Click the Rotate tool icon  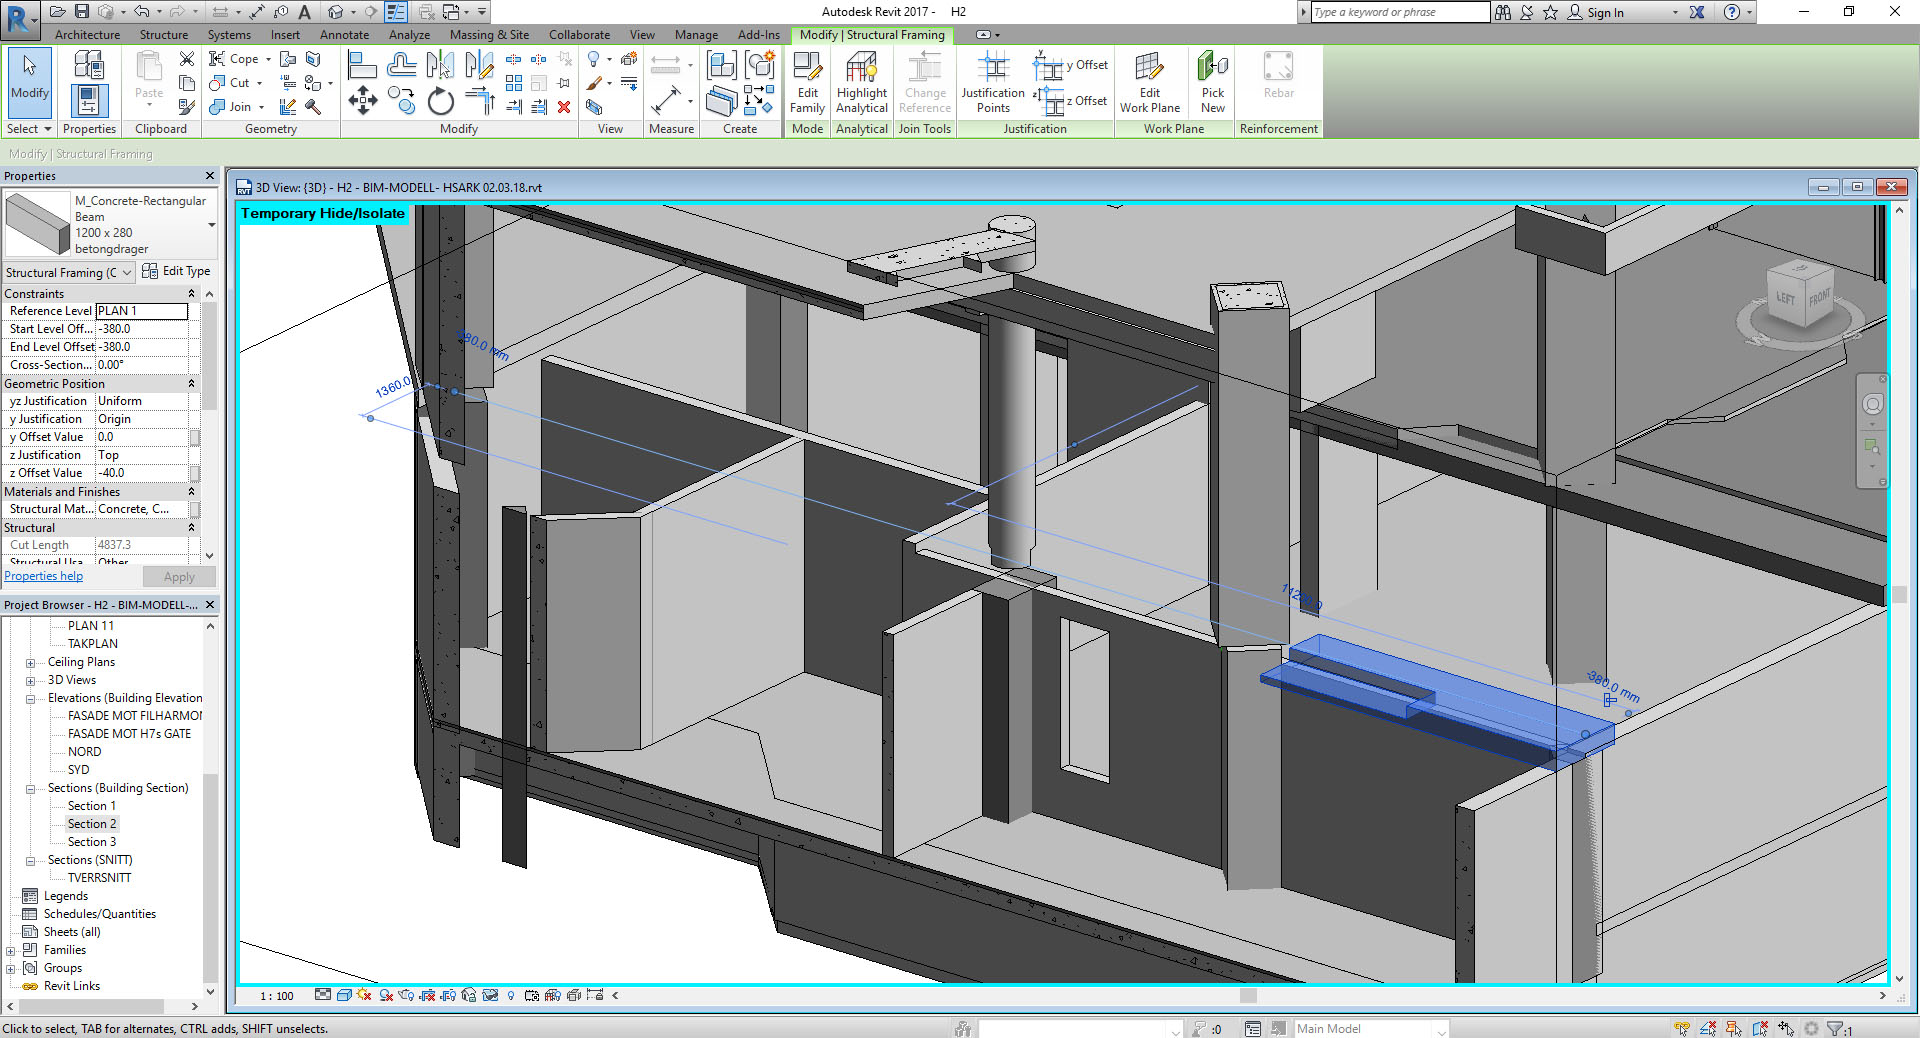(x=440, y=102)
